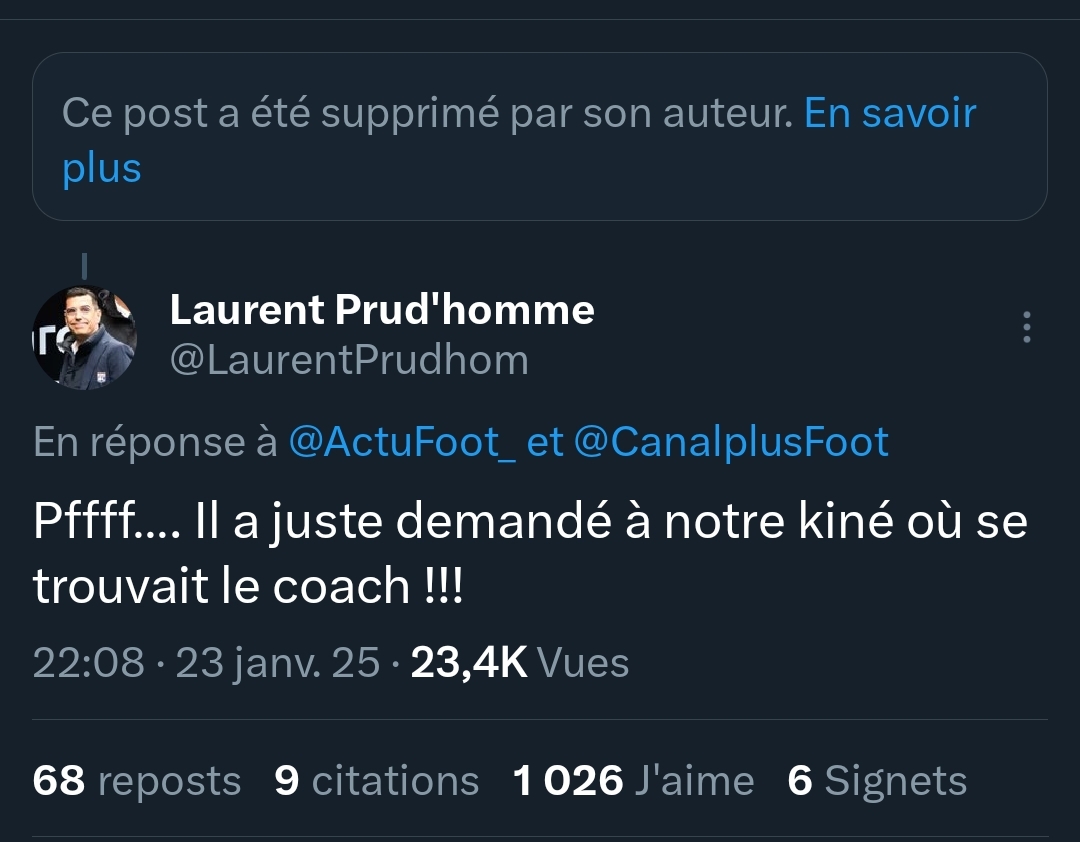The width and height of the screenshot is (1080, 842).
Task: Click the display name Laurent Prud'homme
Action: point(382,310)
